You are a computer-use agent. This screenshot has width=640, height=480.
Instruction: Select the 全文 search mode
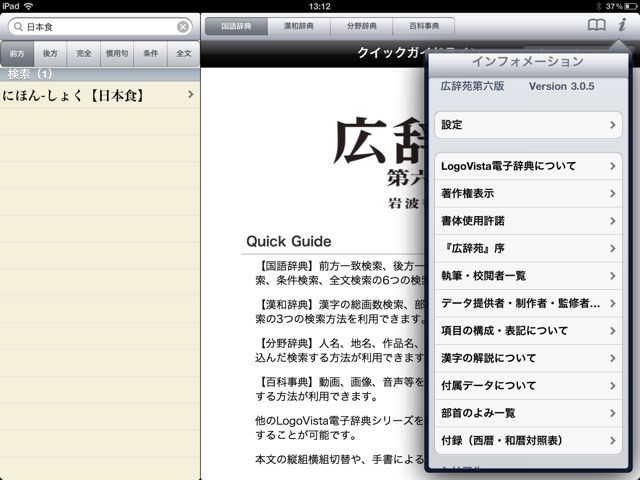coord(184,53)
